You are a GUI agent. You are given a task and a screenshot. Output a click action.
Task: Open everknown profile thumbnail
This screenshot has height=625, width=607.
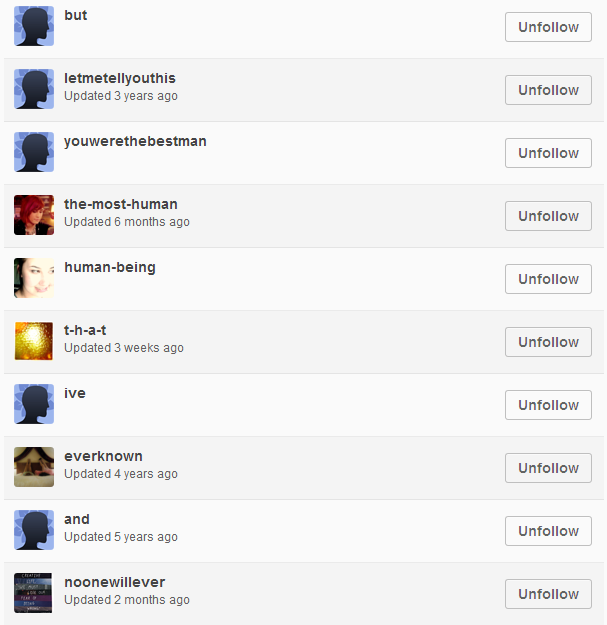click(34, 467)
